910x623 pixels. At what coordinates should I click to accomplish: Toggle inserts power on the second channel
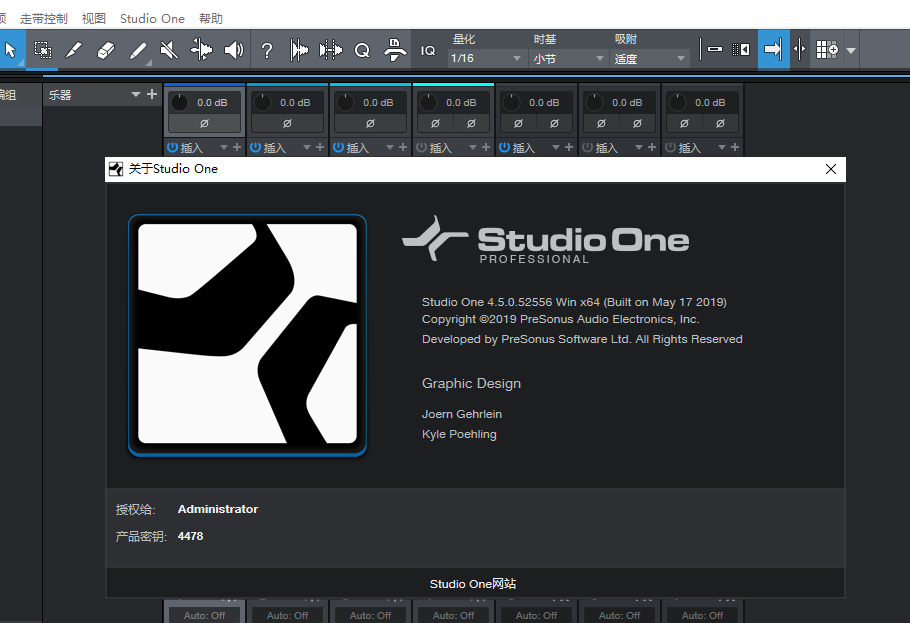coord(255,147)
